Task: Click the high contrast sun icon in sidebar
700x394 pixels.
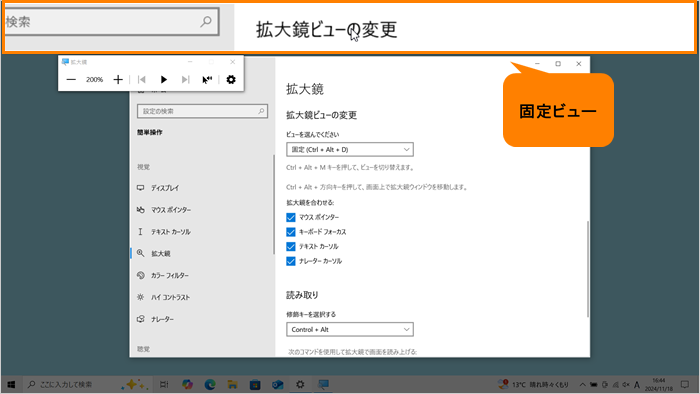Action: pos(141,297)
